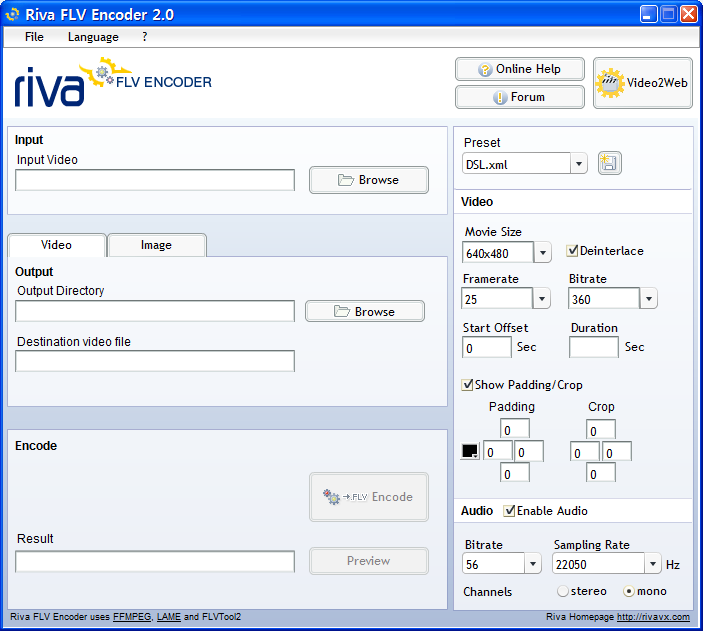Click the save preset floppy disk icon

click(609, 163)
